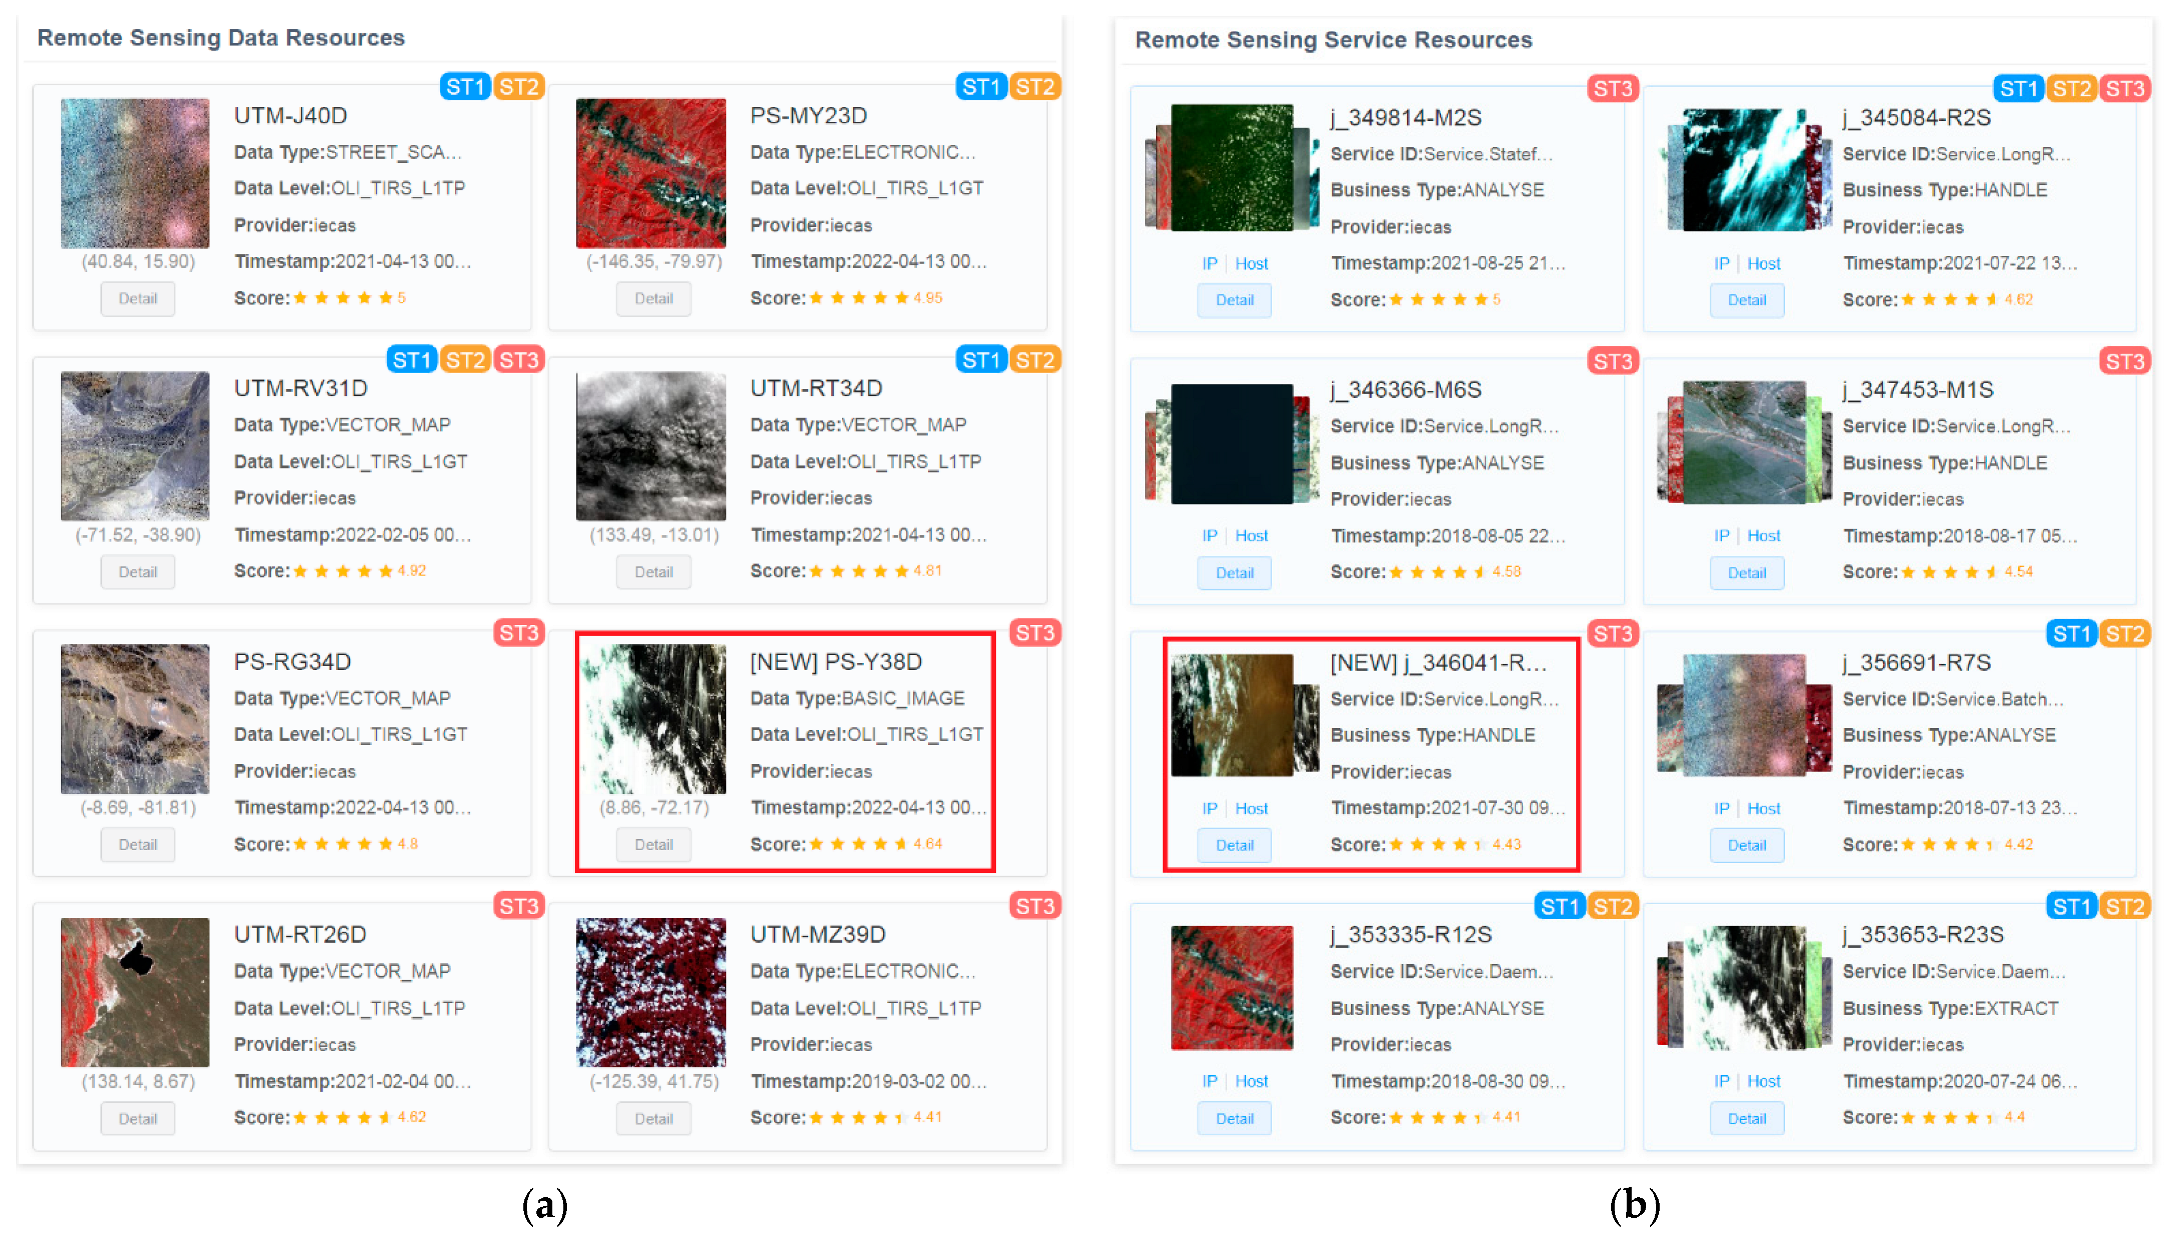The width and height of the screenshot is (2172, 1240).
Task: Select the UTM-RT26D image thumbnail
Action: coord(135,992)
